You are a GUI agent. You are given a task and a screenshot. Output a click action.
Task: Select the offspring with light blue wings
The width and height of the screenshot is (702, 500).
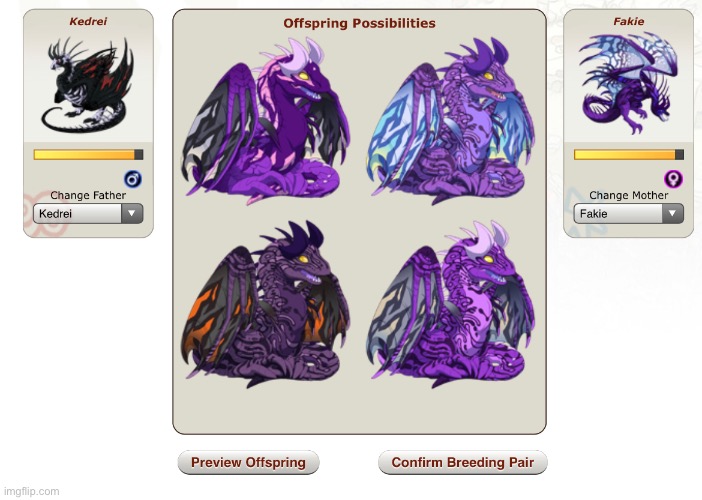click(450, 121)
